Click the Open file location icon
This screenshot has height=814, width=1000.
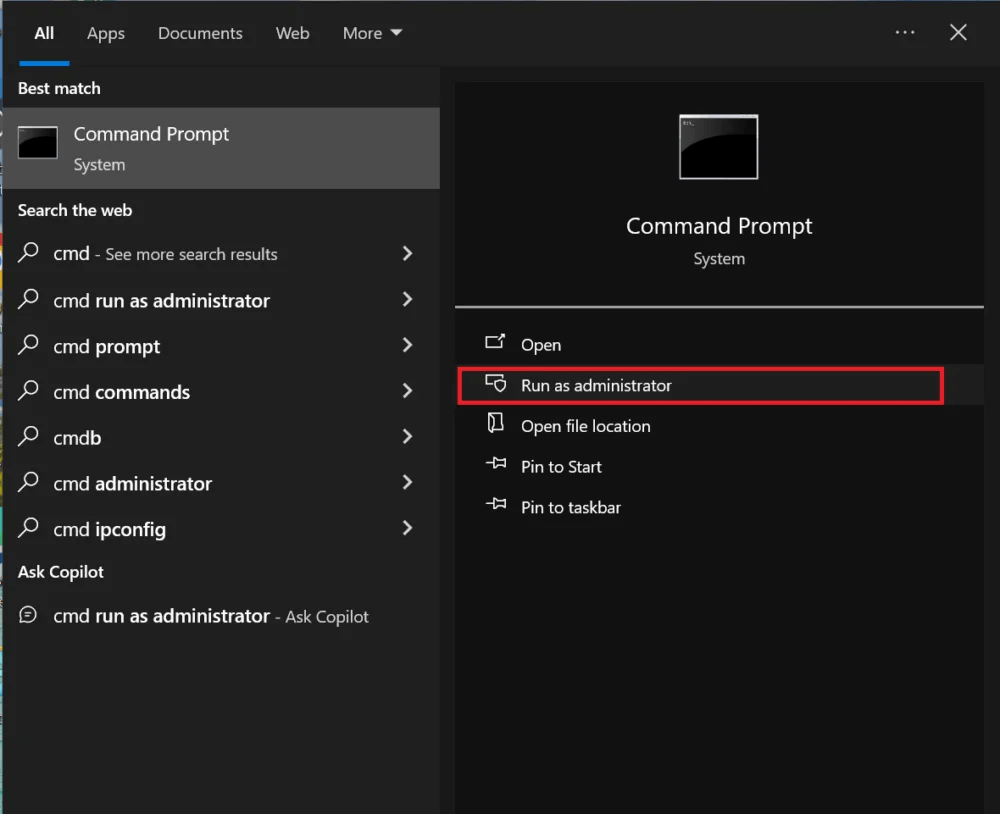tap(495, 425)
